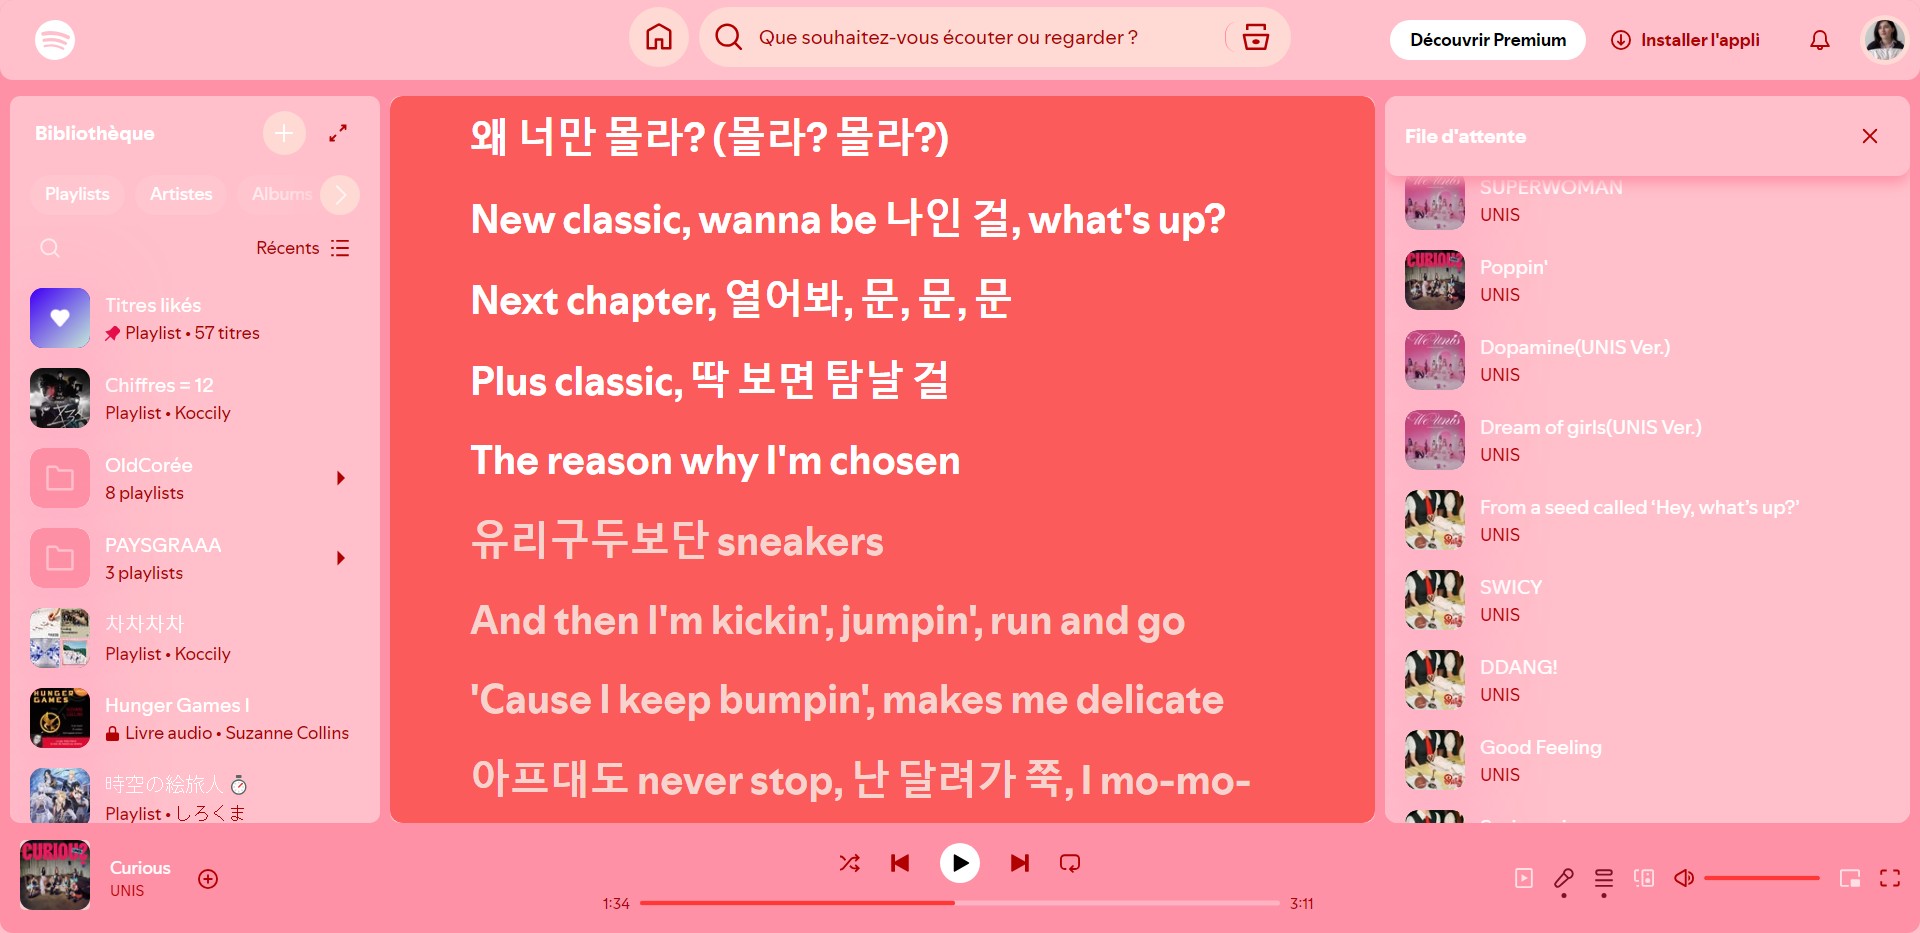This screenshot has width=1920, height=933.
Task: Open connect to a device icon
Action: point(1644,878)
